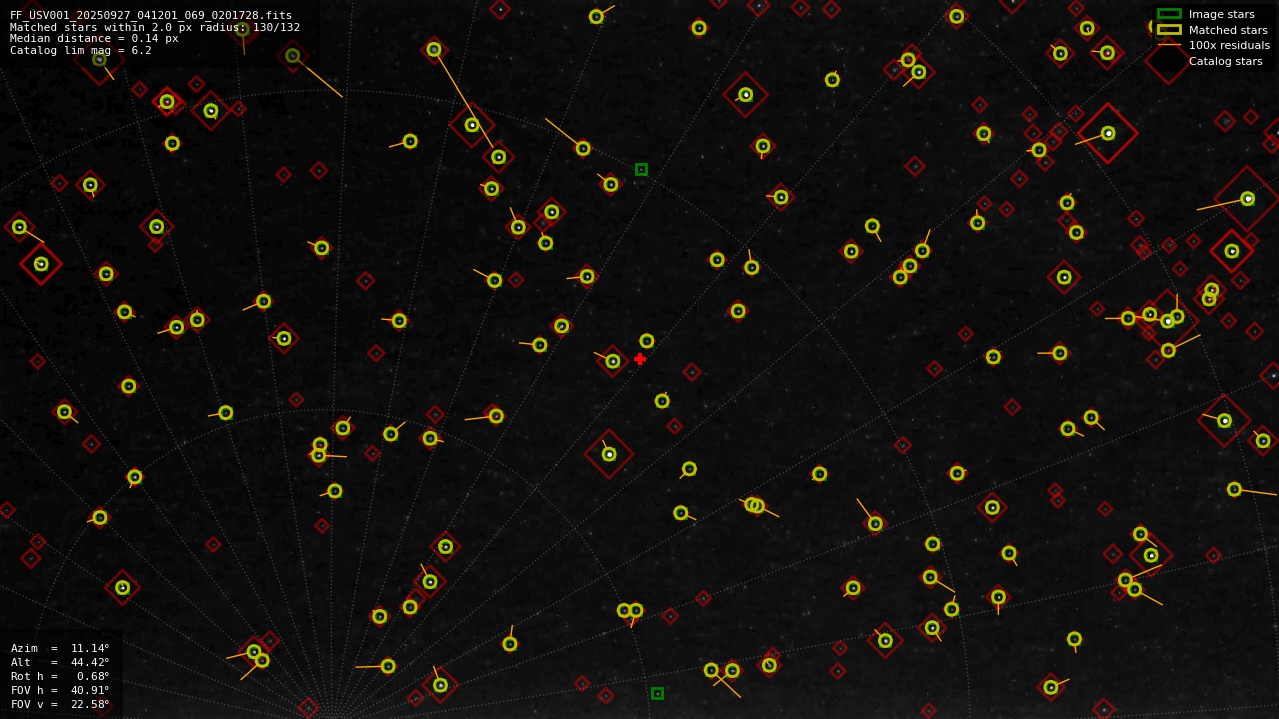Click the 'FOV h = 40.91°' readout

pyautogui.click(x=60, y=690)
